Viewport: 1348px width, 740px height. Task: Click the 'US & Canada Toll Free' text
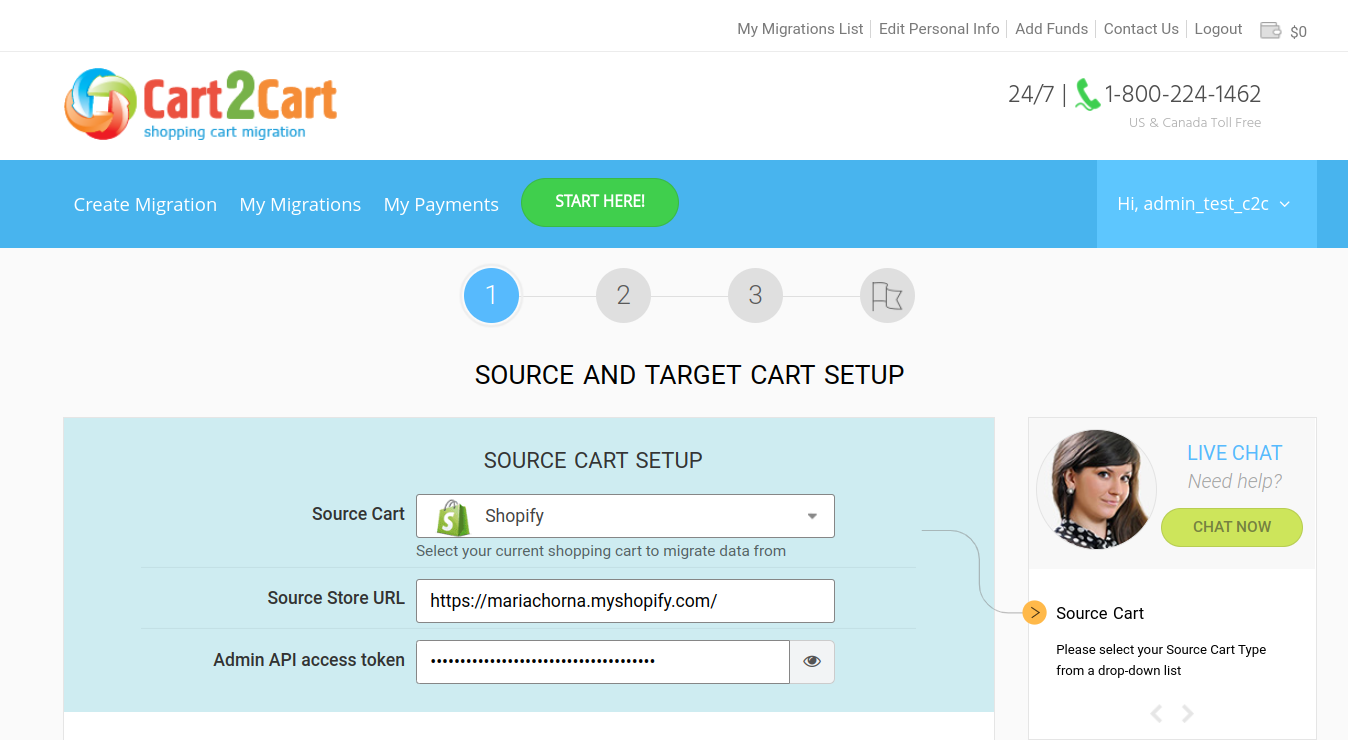click(x=1195, y=123)
